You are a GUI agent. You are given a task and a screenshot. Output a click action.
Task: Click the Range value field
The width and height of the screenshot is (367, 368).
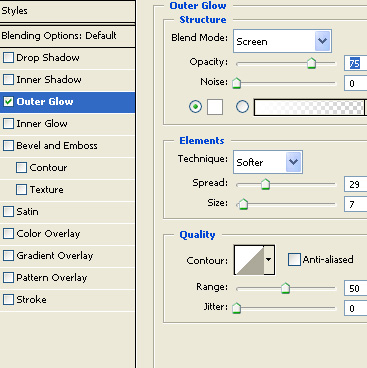coord(356,288)
